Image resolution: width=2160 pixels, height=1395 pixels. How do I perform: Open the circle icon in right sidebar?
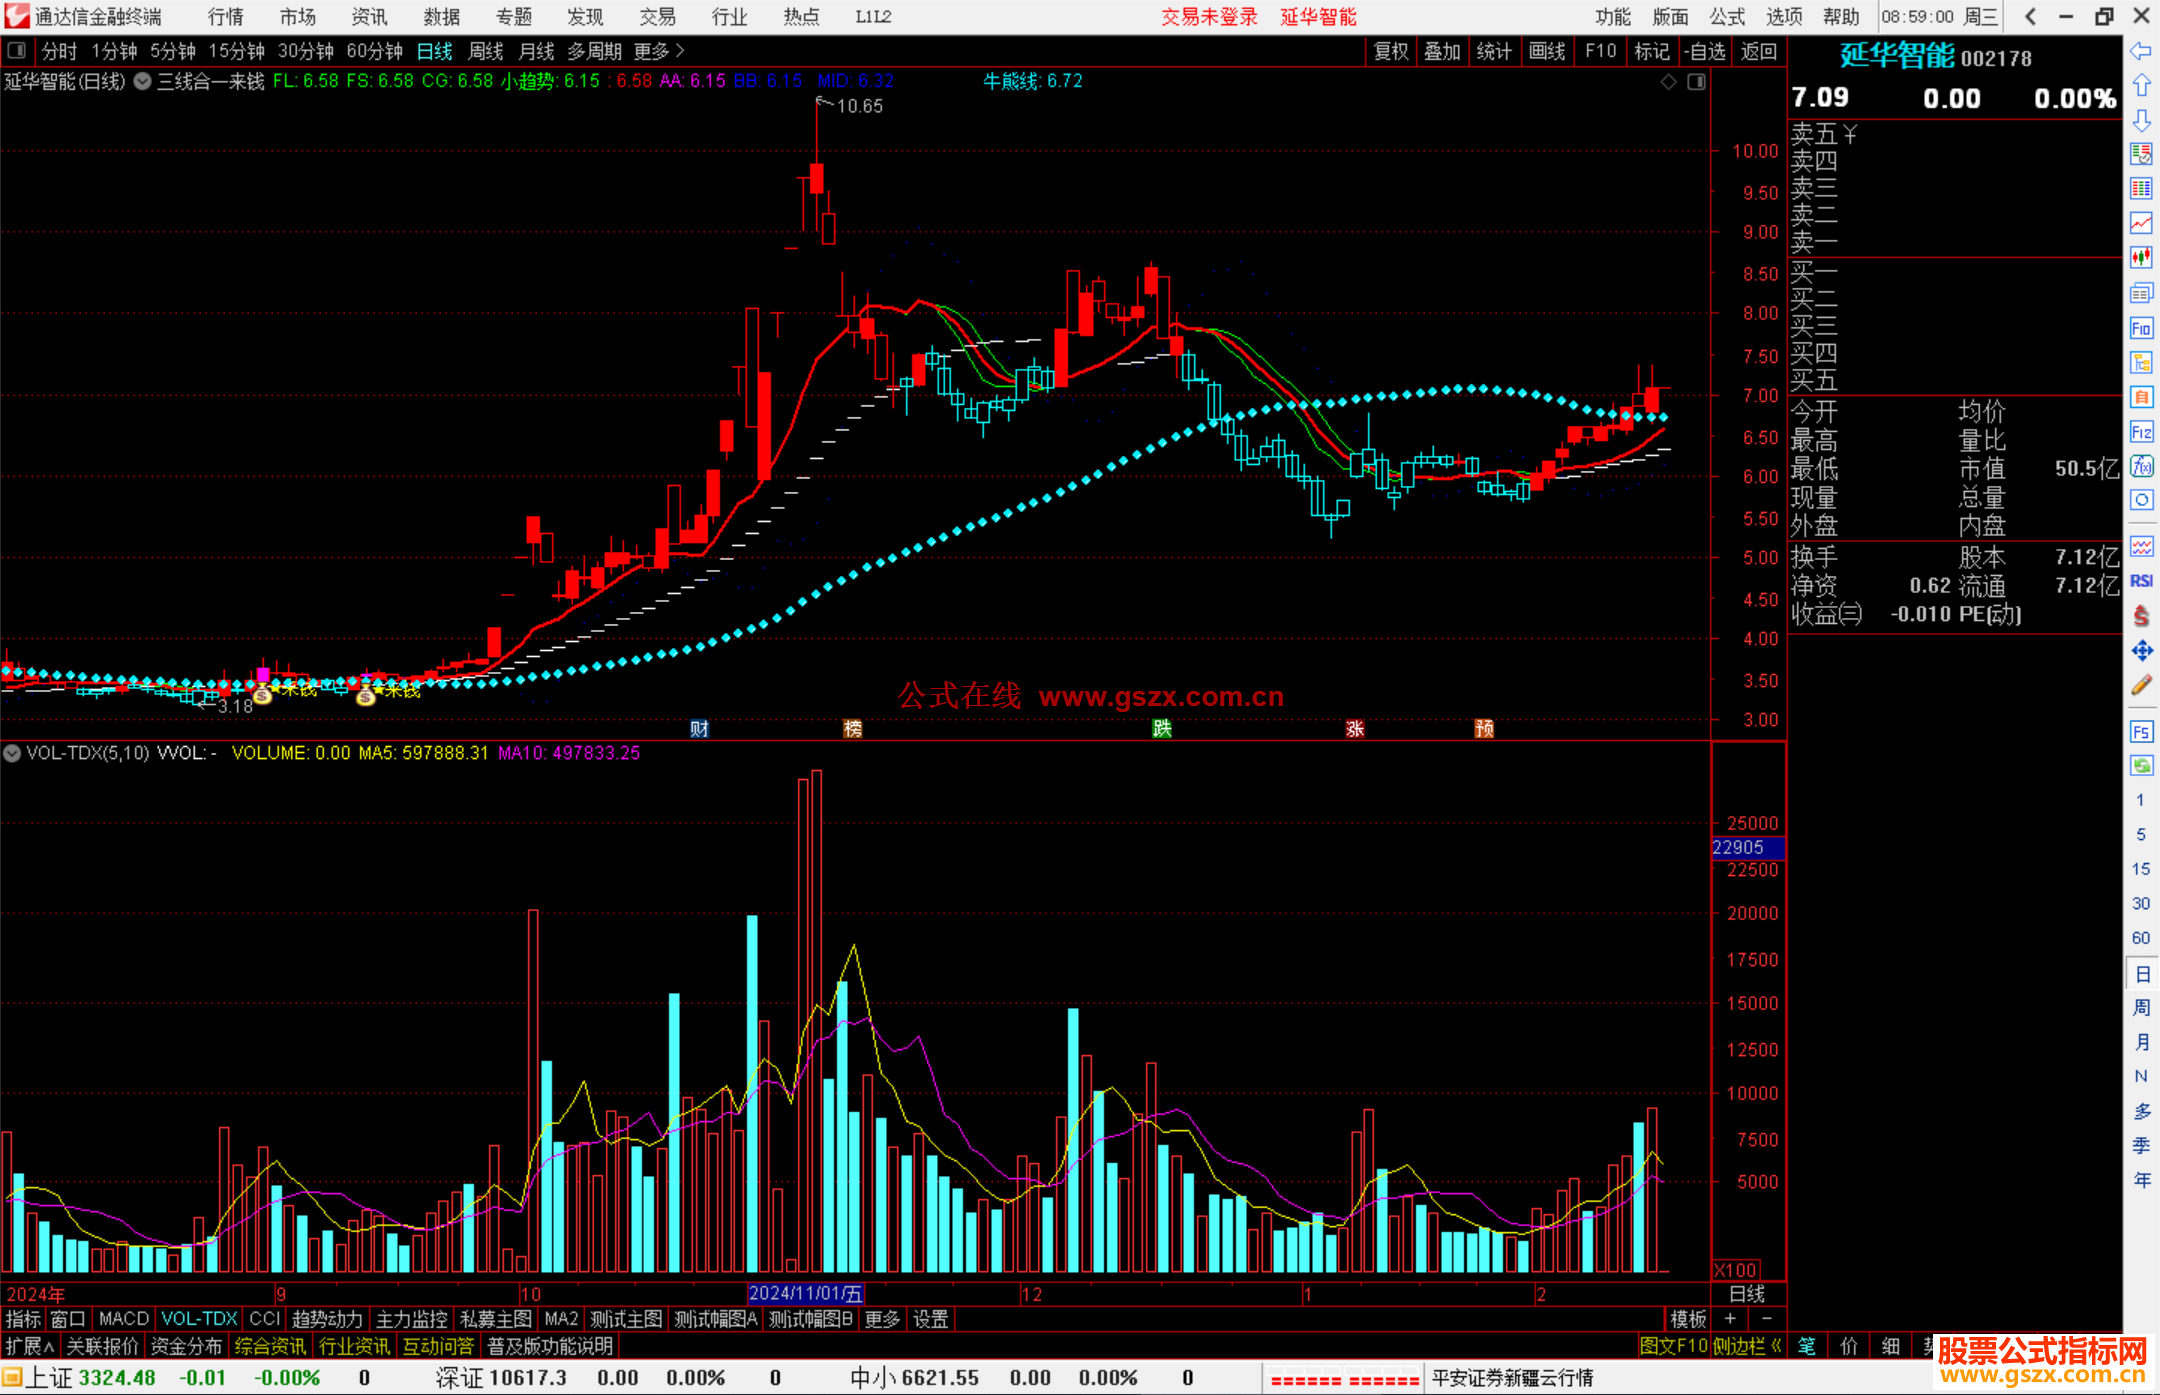click(x=2141, y=500)
